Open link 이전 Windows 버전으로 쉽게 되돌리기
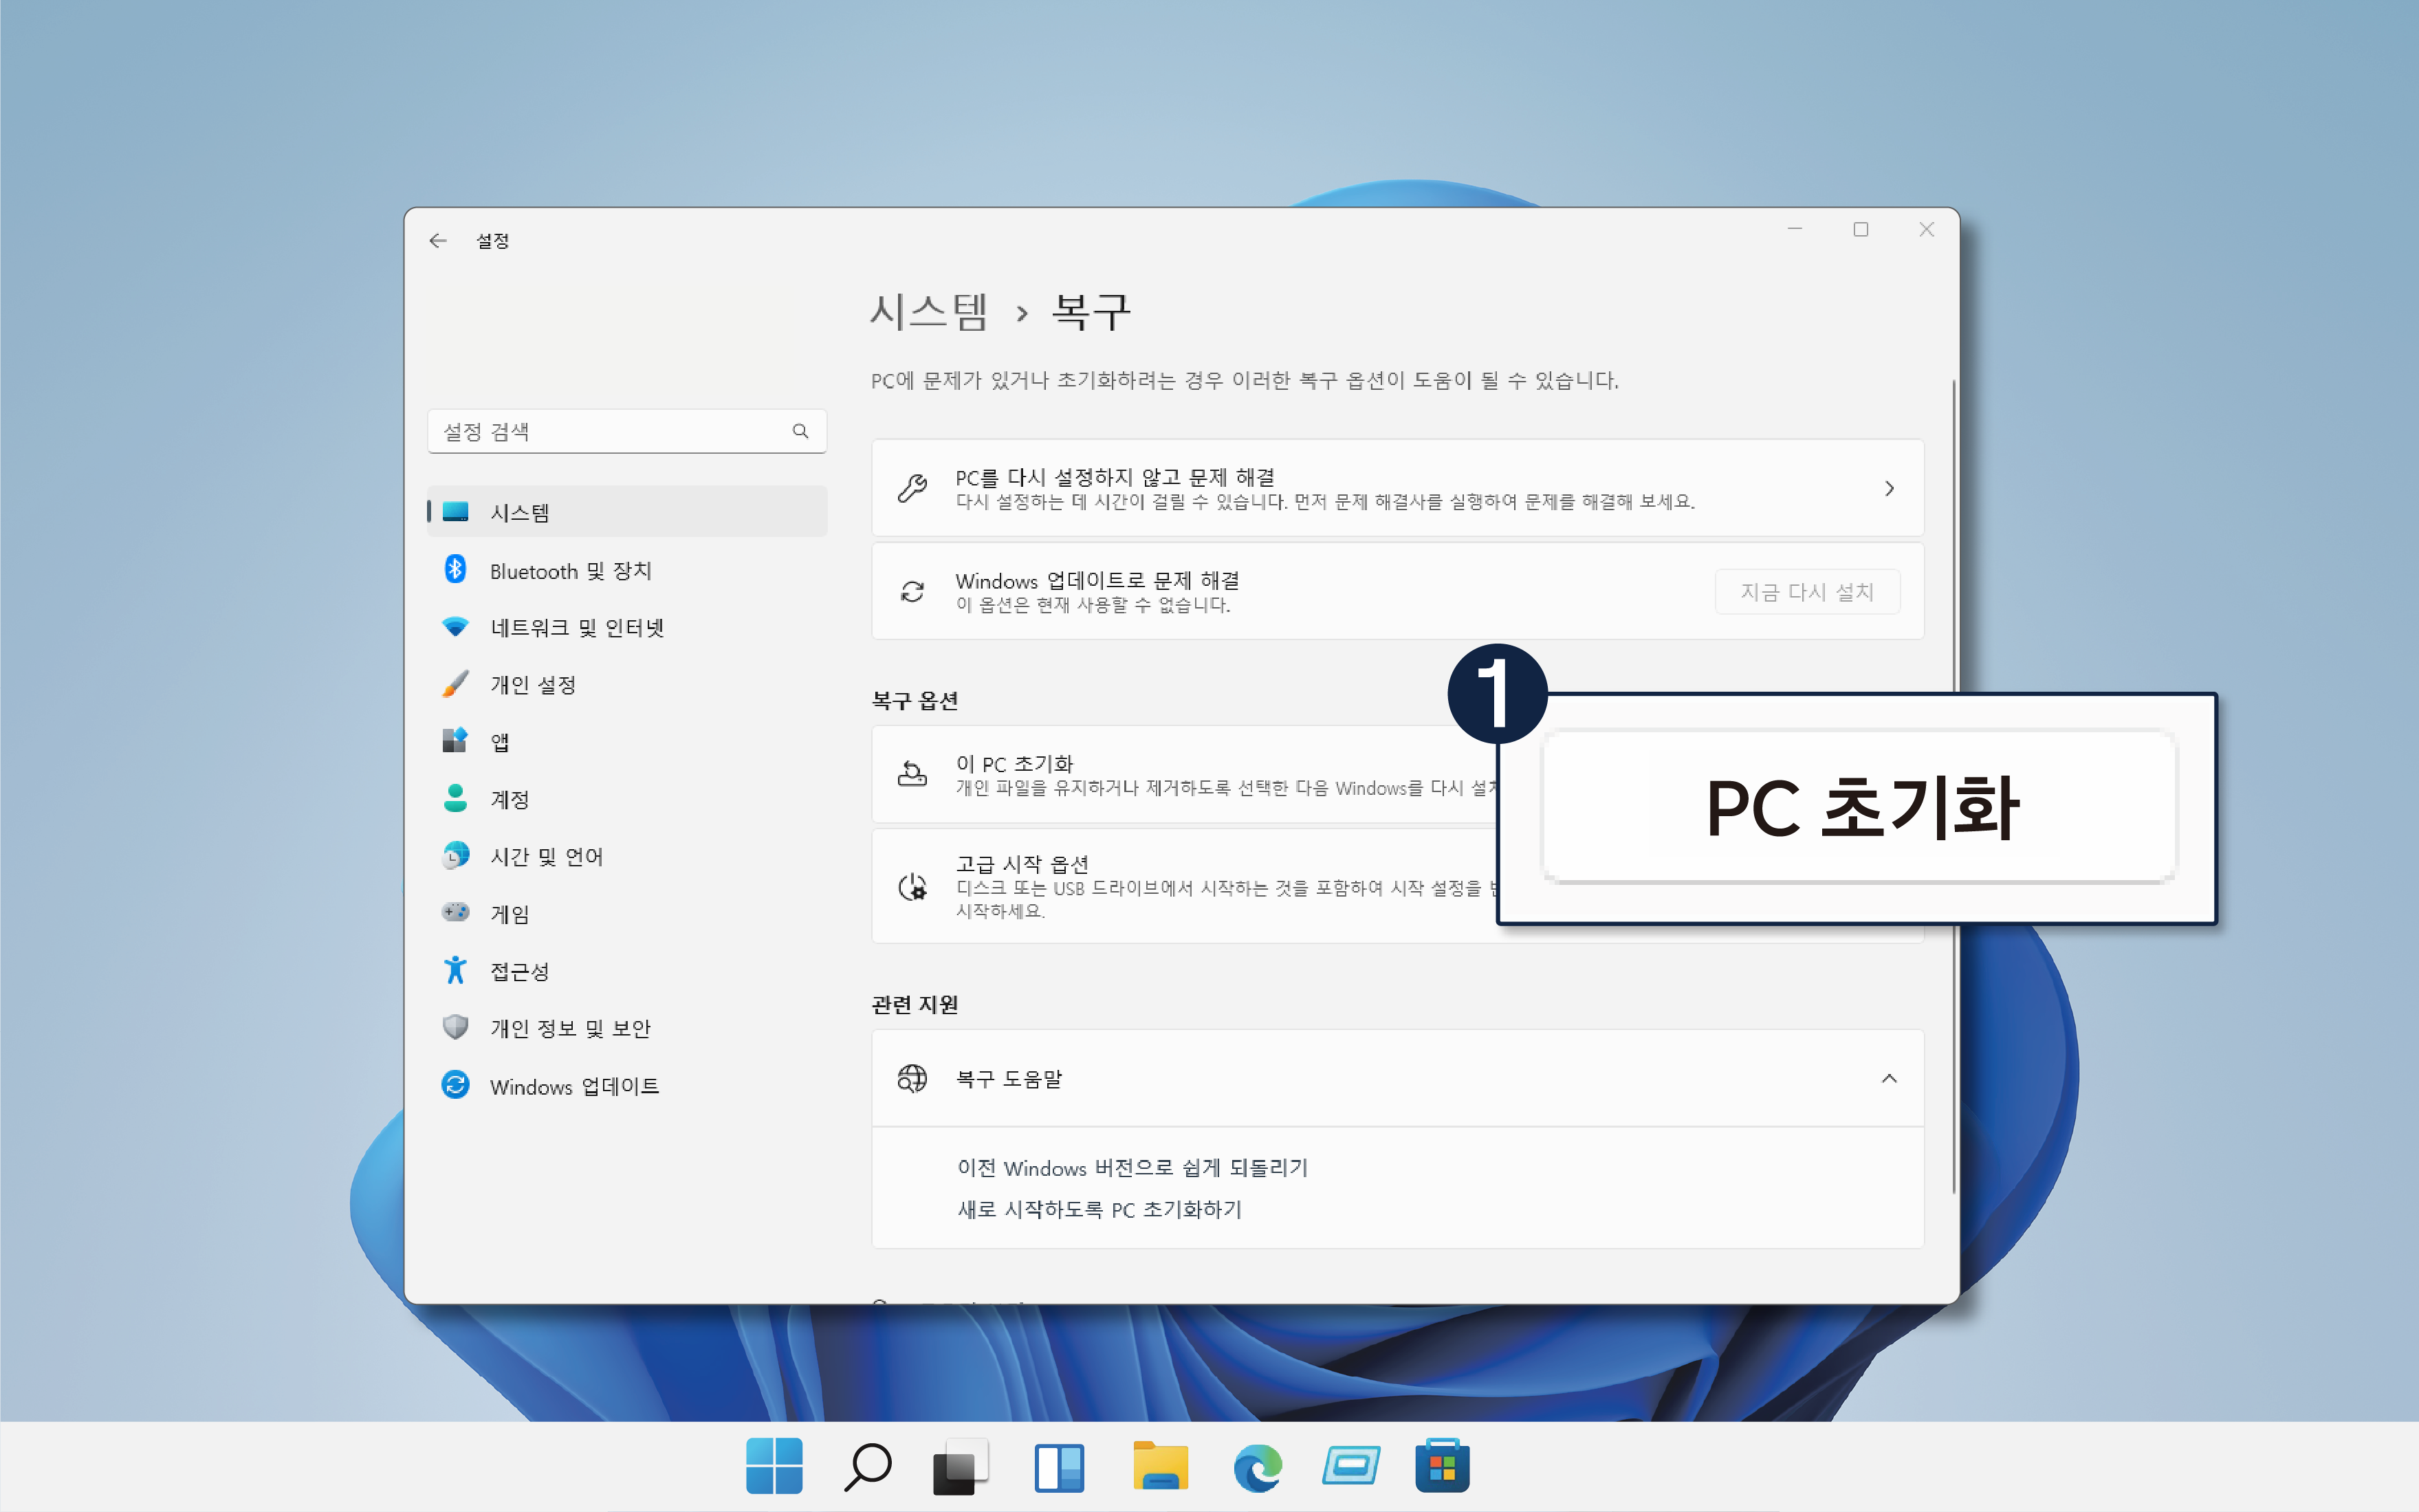The image size is (2419, 1512). point(1132,1168)
